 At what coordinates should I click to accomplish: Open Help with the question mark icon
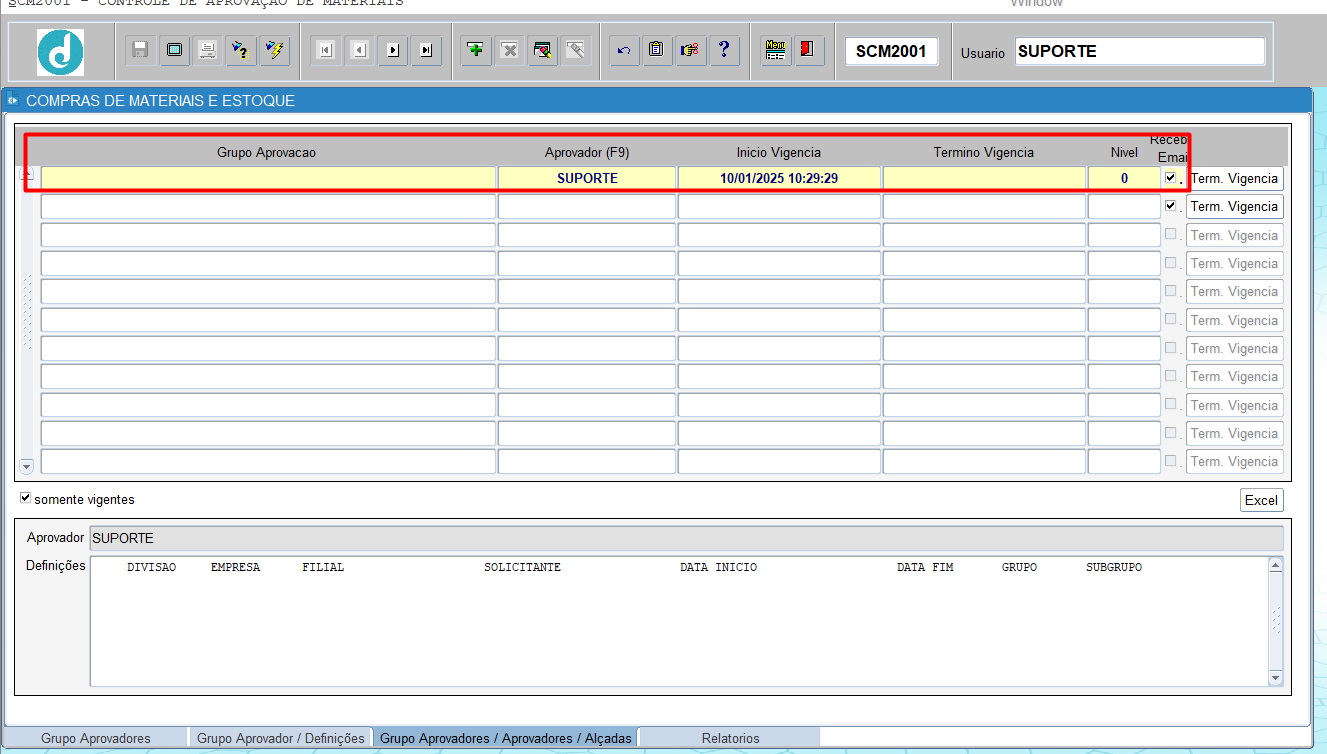coord(724,50)
